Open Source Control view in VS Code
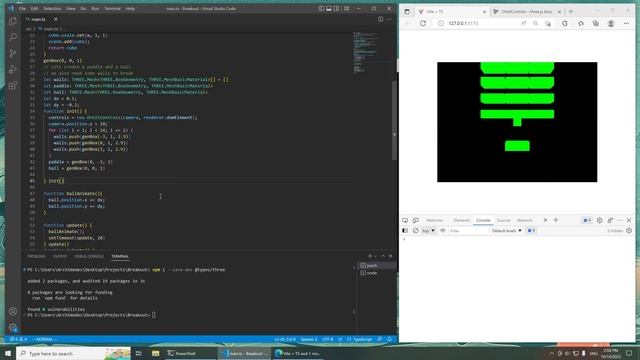This screenshot has width=640, height=360. click(x=13, y=53)
